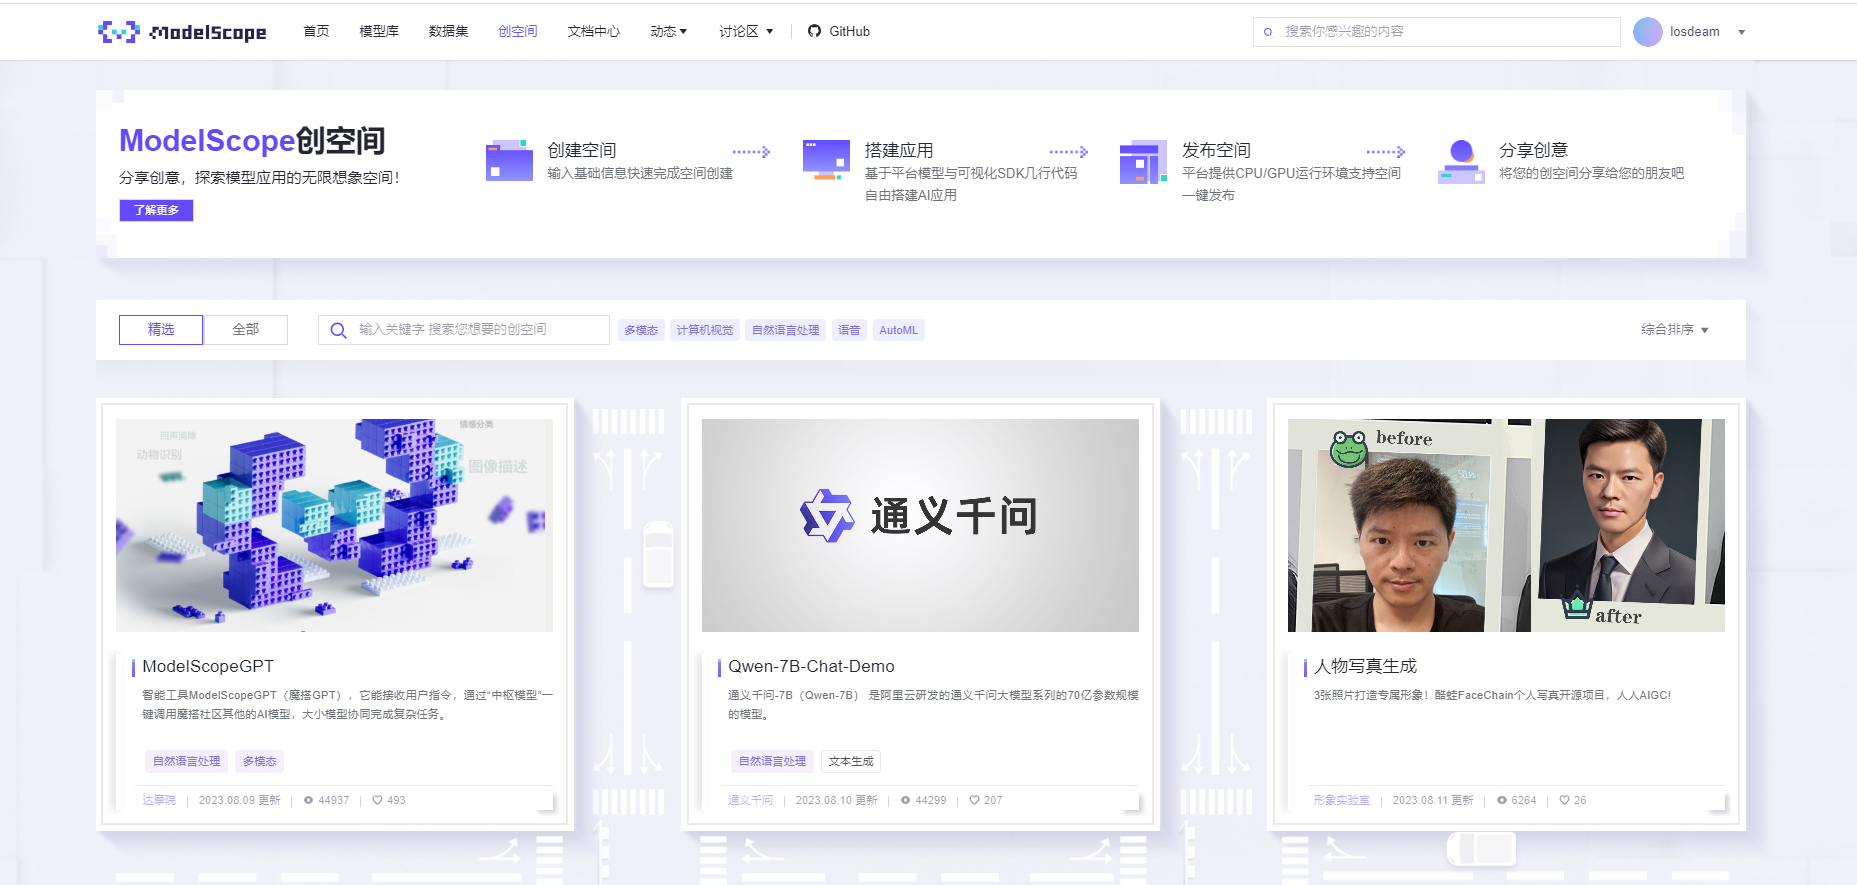Click the search magnifier in top search bar
Screen dimensions: 1857x885
(1268, 32)
